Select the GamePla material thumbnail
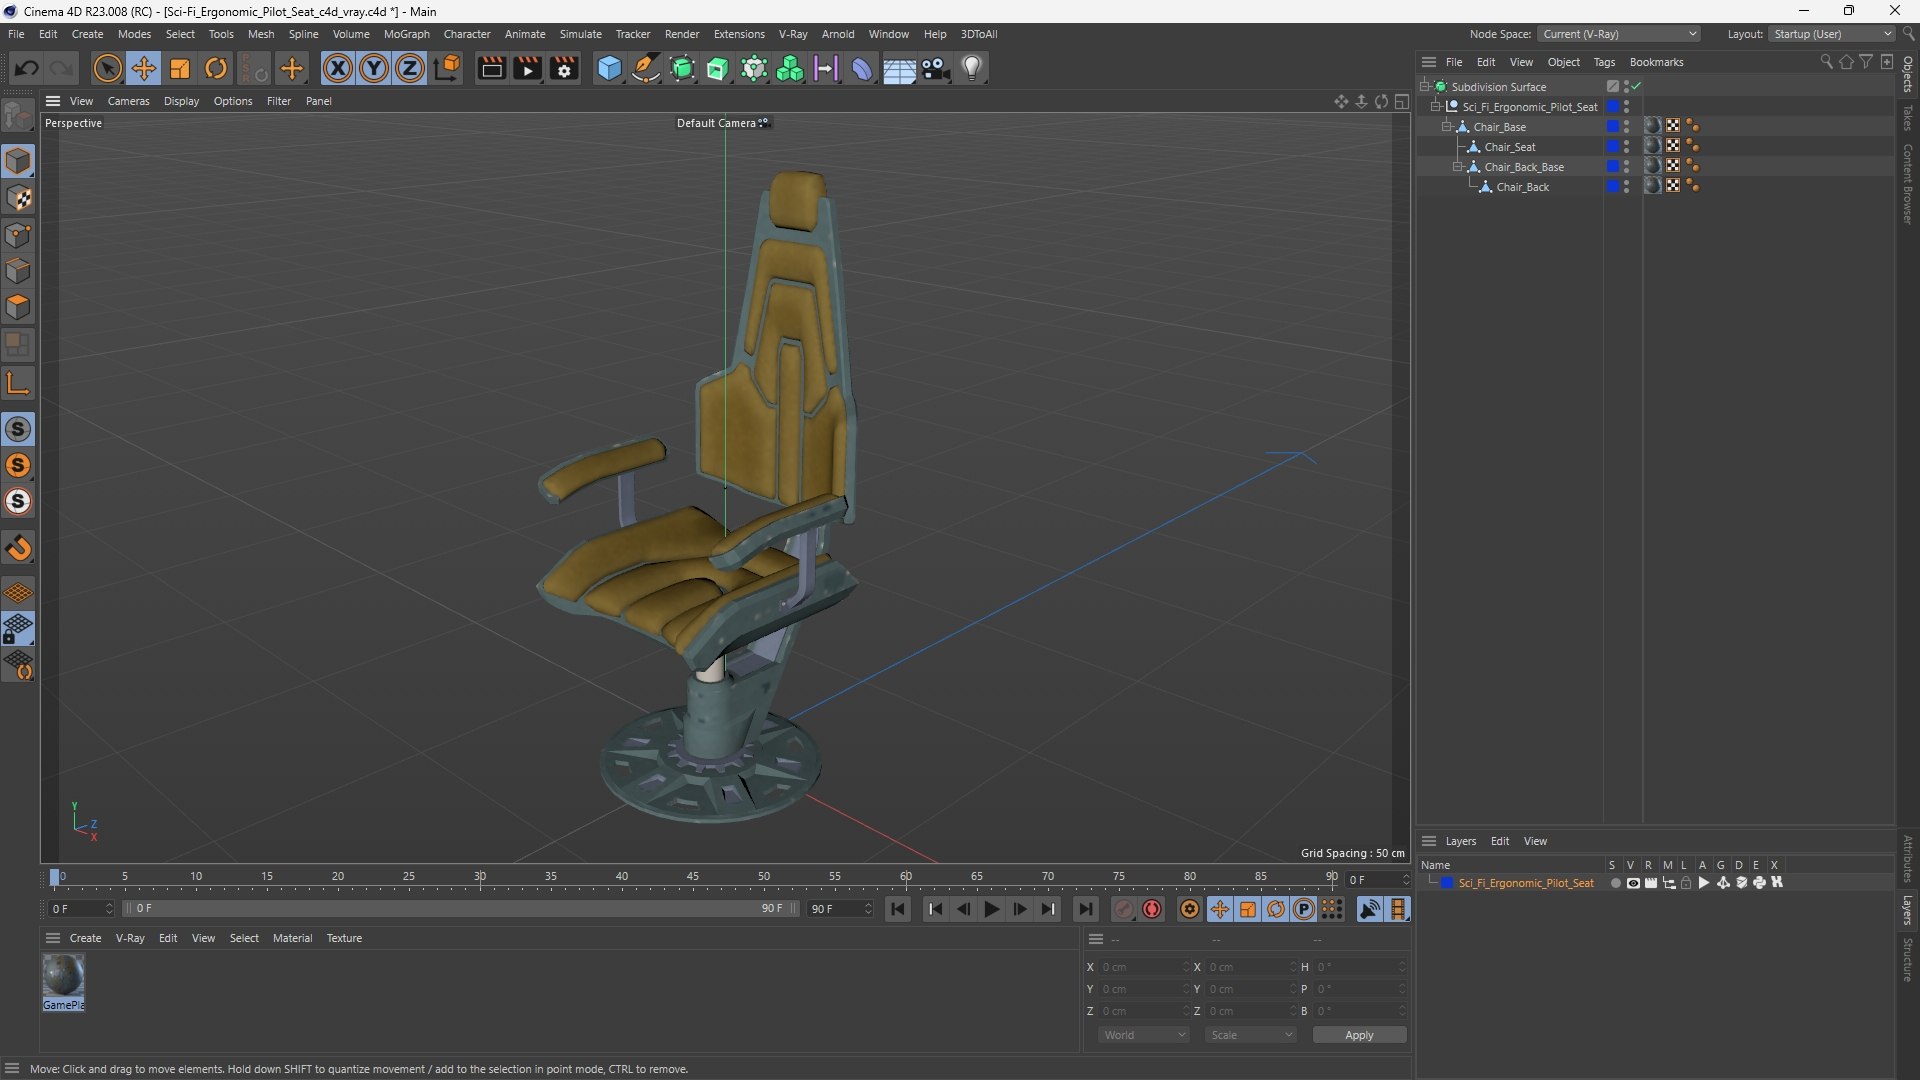 pos(63,982)
